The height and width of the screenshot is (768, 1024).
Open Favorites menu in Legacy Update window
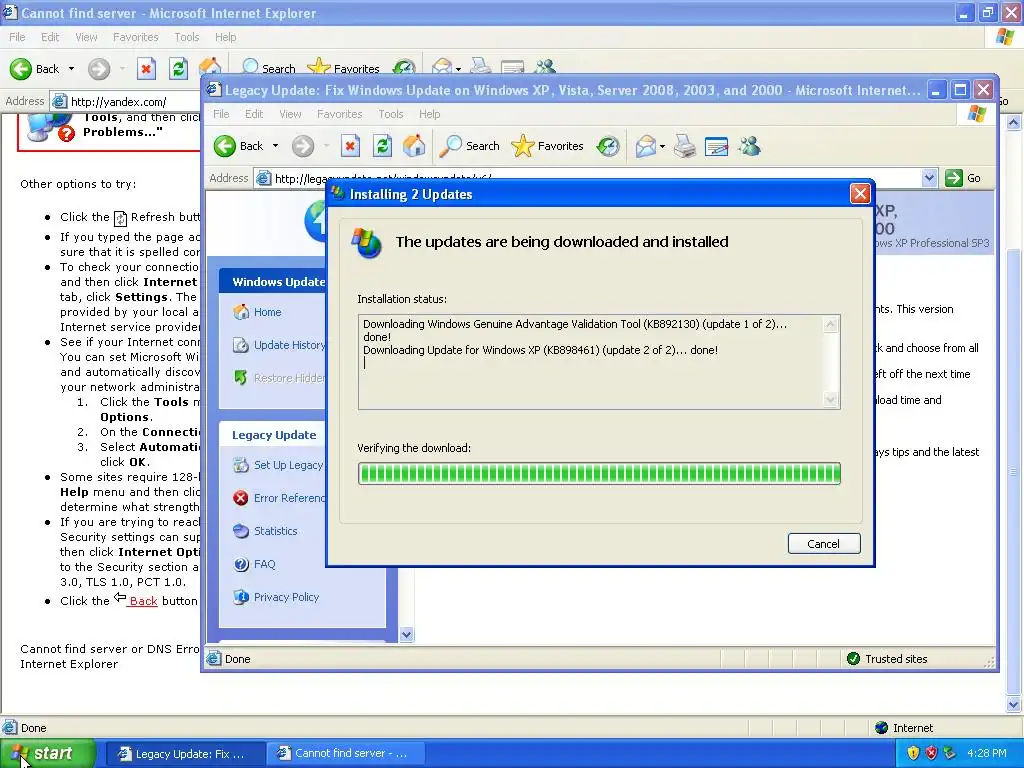coord(340,114)
